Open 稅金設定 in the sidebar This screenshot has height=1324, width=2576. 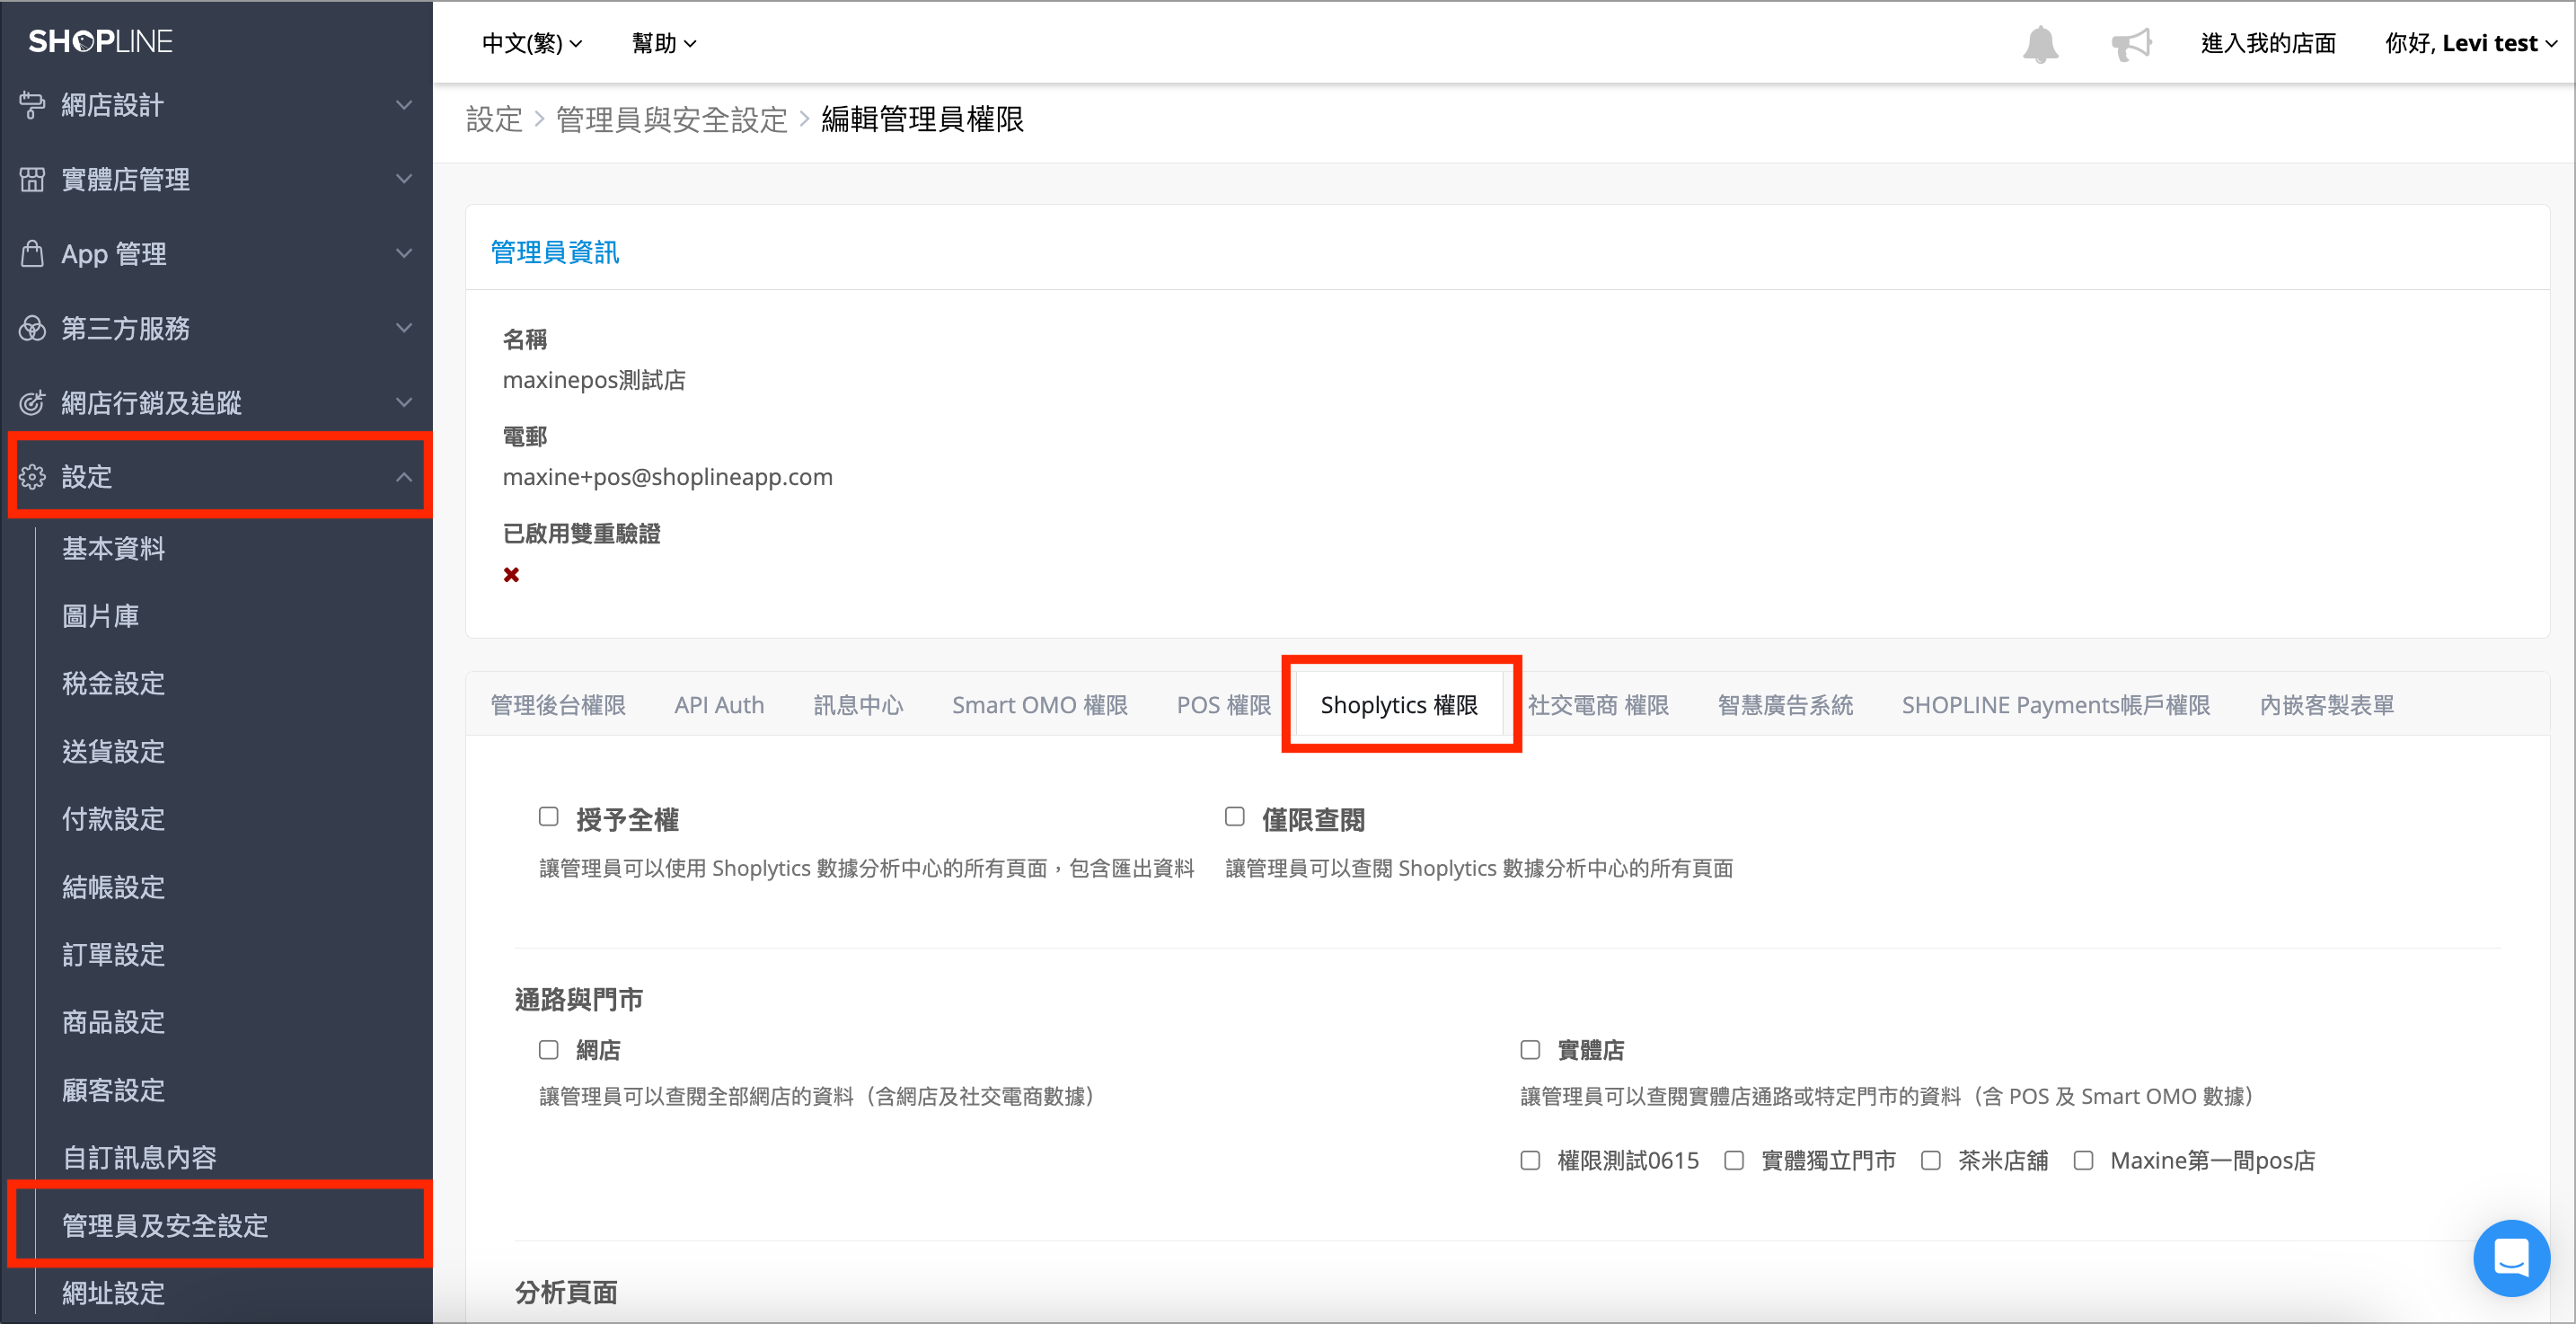(x=113, y=684)
